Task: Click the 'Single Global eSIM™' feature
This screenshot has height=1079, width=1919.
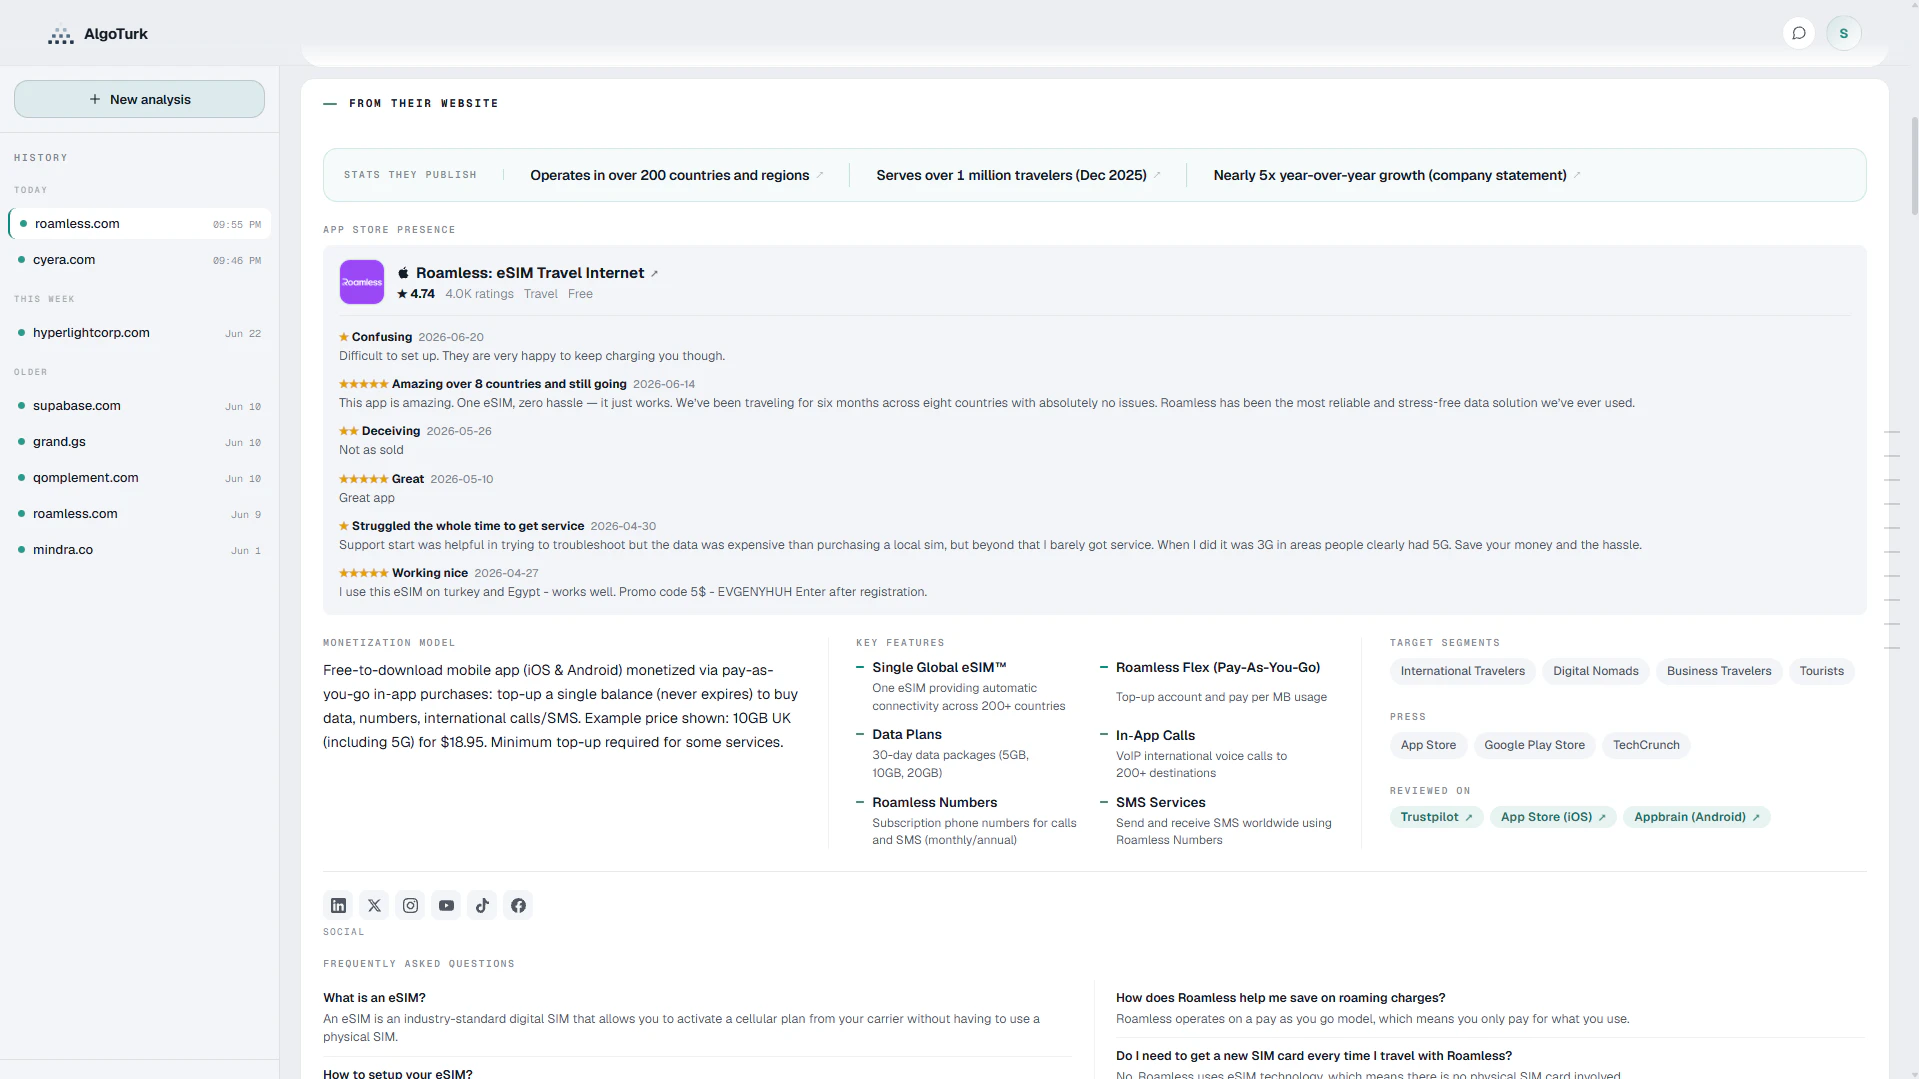Action: [938, 667]
